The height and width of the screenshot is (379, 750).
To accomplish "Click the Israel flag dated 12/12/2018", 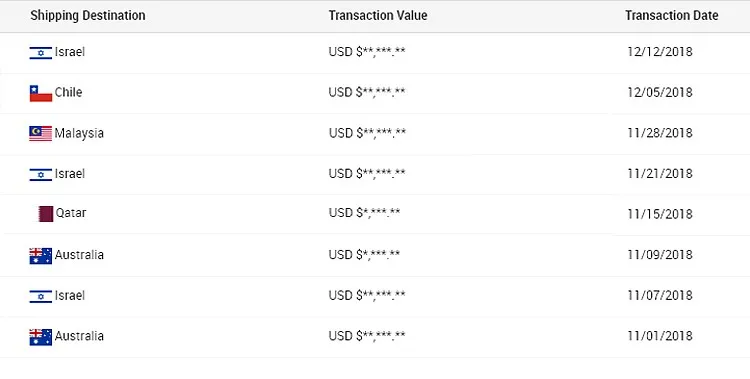I will click(x=41, y=53).
